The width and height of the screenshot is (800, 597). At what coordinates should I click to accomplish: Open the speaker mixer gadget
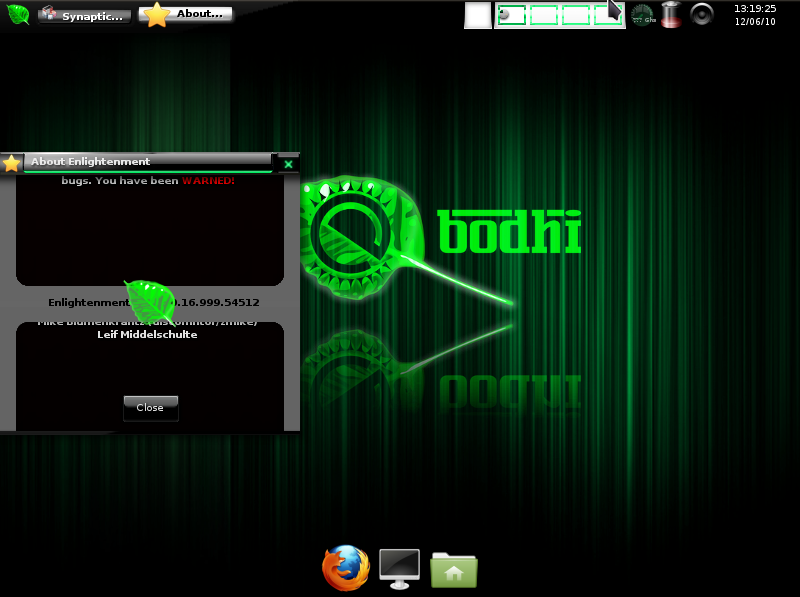tap(700, 15)
